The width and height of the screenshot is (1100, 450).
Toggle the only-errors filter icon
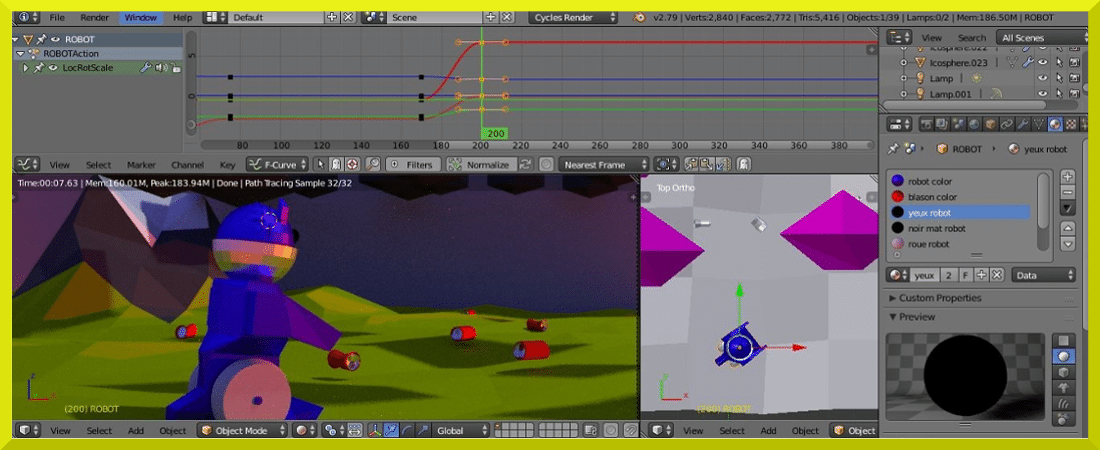(351, 164)
